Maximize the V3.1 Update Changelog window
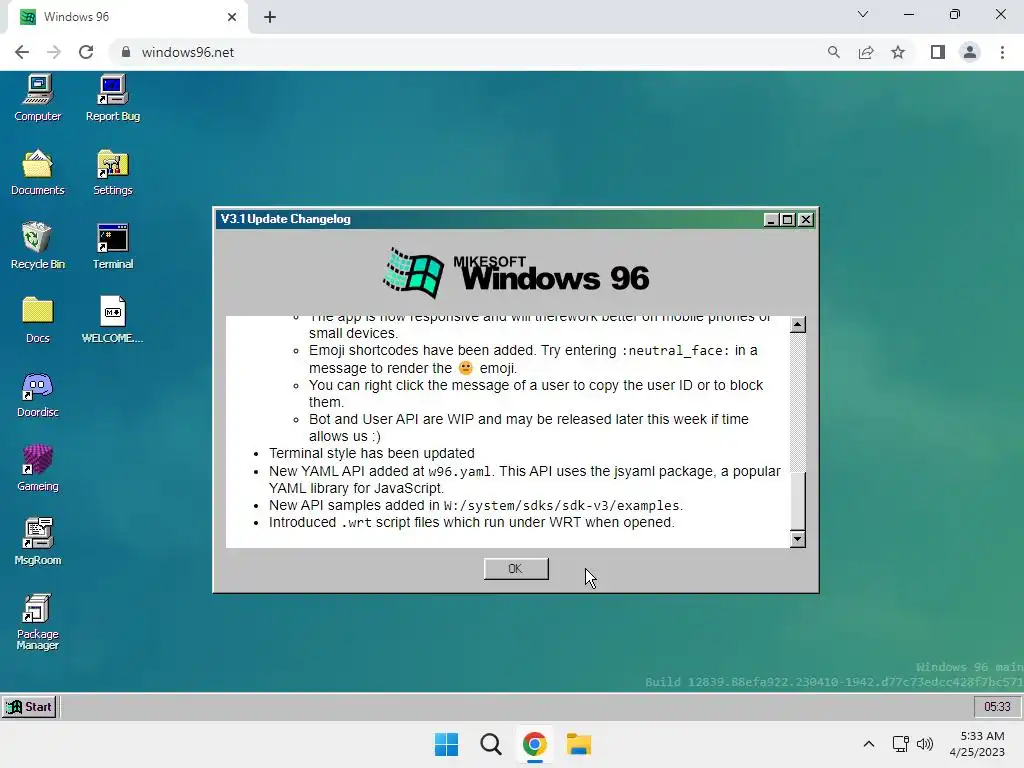The width and height of the screenshot is (1024, 768). (788, 220)
